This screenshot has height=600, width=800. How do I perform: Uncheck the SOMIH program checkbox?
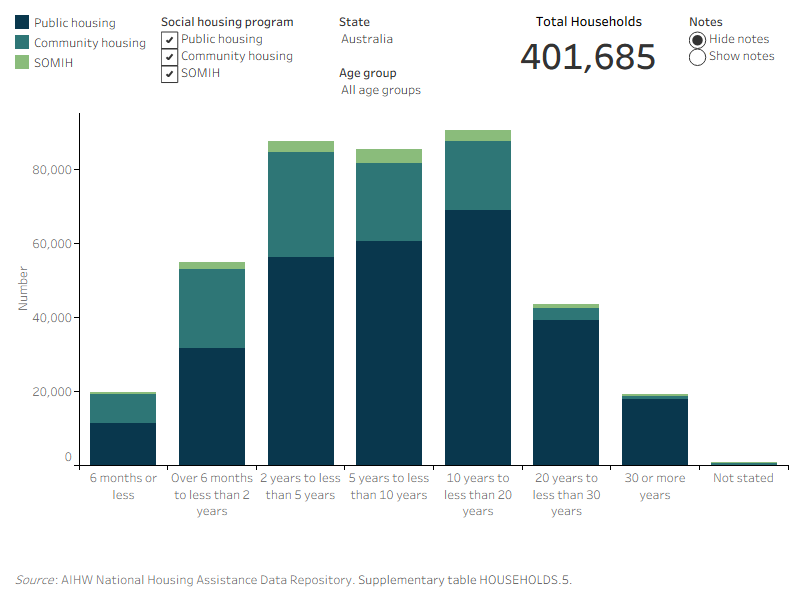coord(169,73)
